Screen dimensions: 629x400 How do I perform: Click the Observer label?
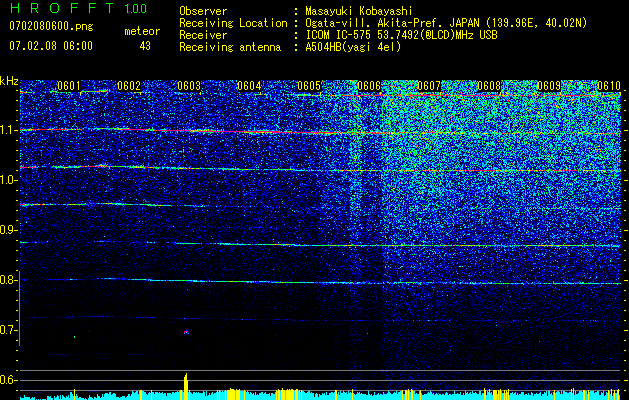tap(203, 12)
